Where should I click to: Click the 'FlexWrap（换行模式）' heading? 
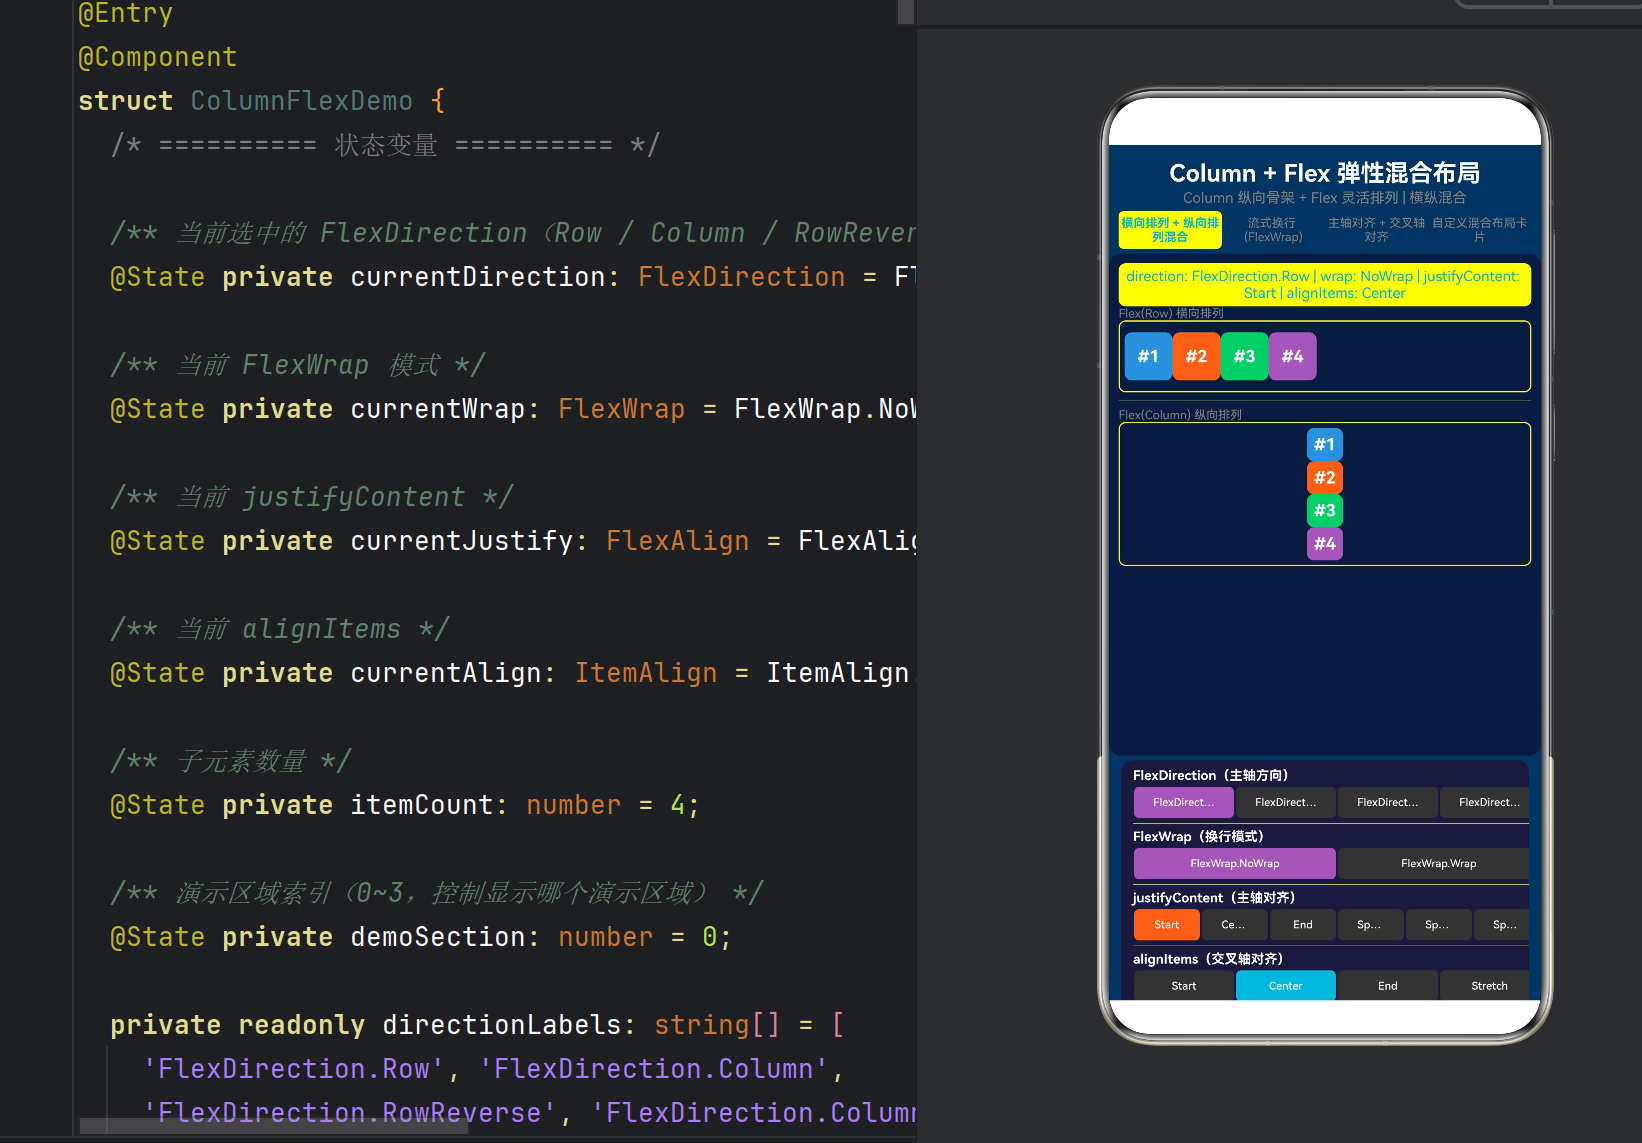(1198, 836)
